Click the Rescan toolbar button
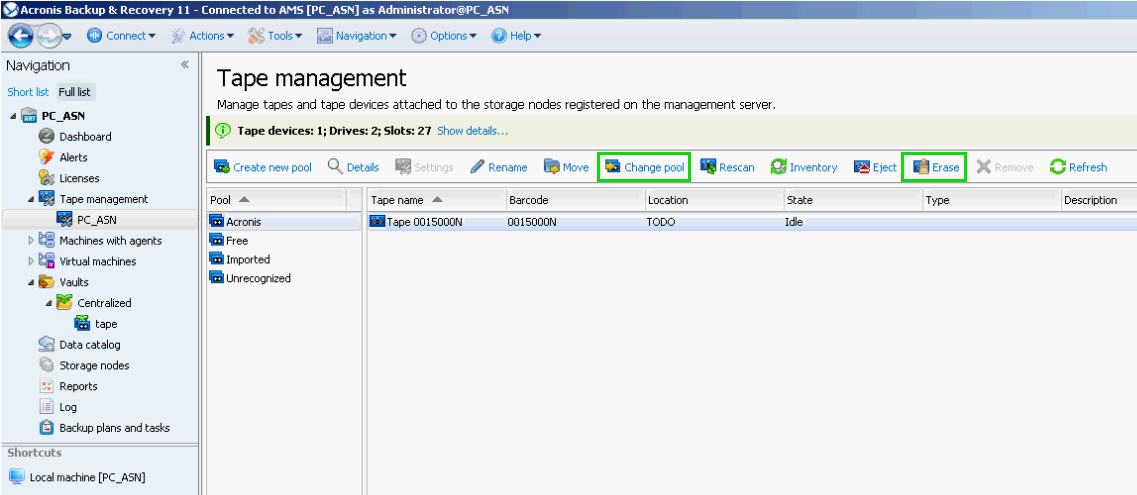This screenshot has width=1137, height=495. [727, 167]
